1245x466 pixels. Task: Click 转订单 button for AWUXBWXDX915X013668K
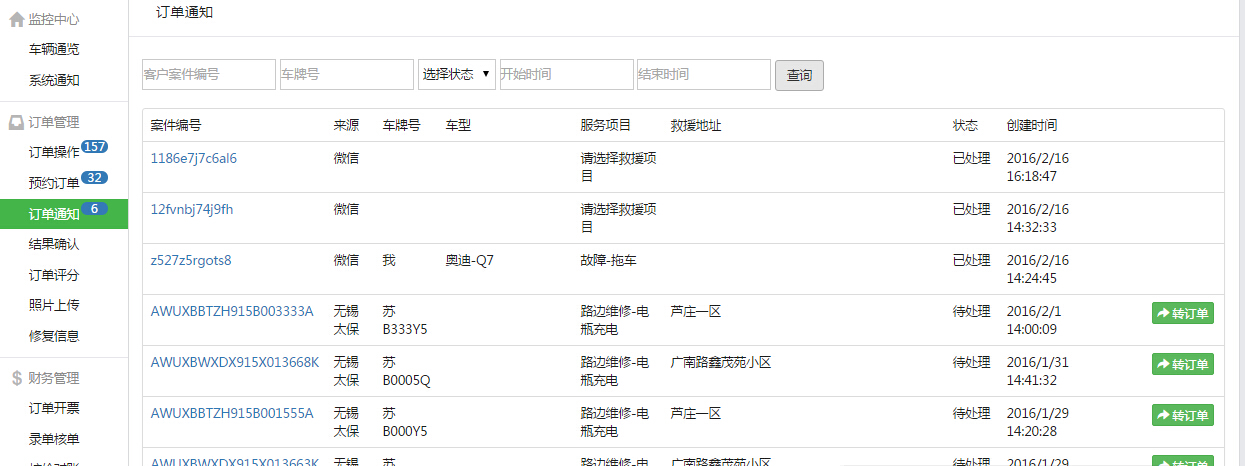(1182, 364)
